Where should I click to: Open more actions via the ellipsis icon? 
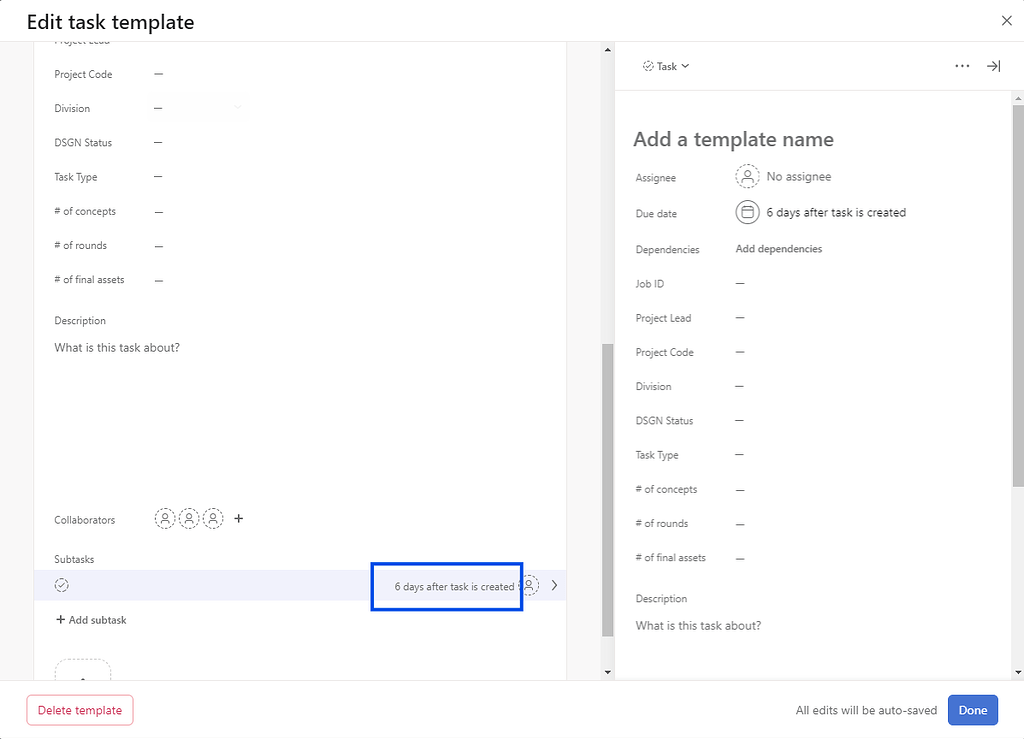[x=962, y=65]
